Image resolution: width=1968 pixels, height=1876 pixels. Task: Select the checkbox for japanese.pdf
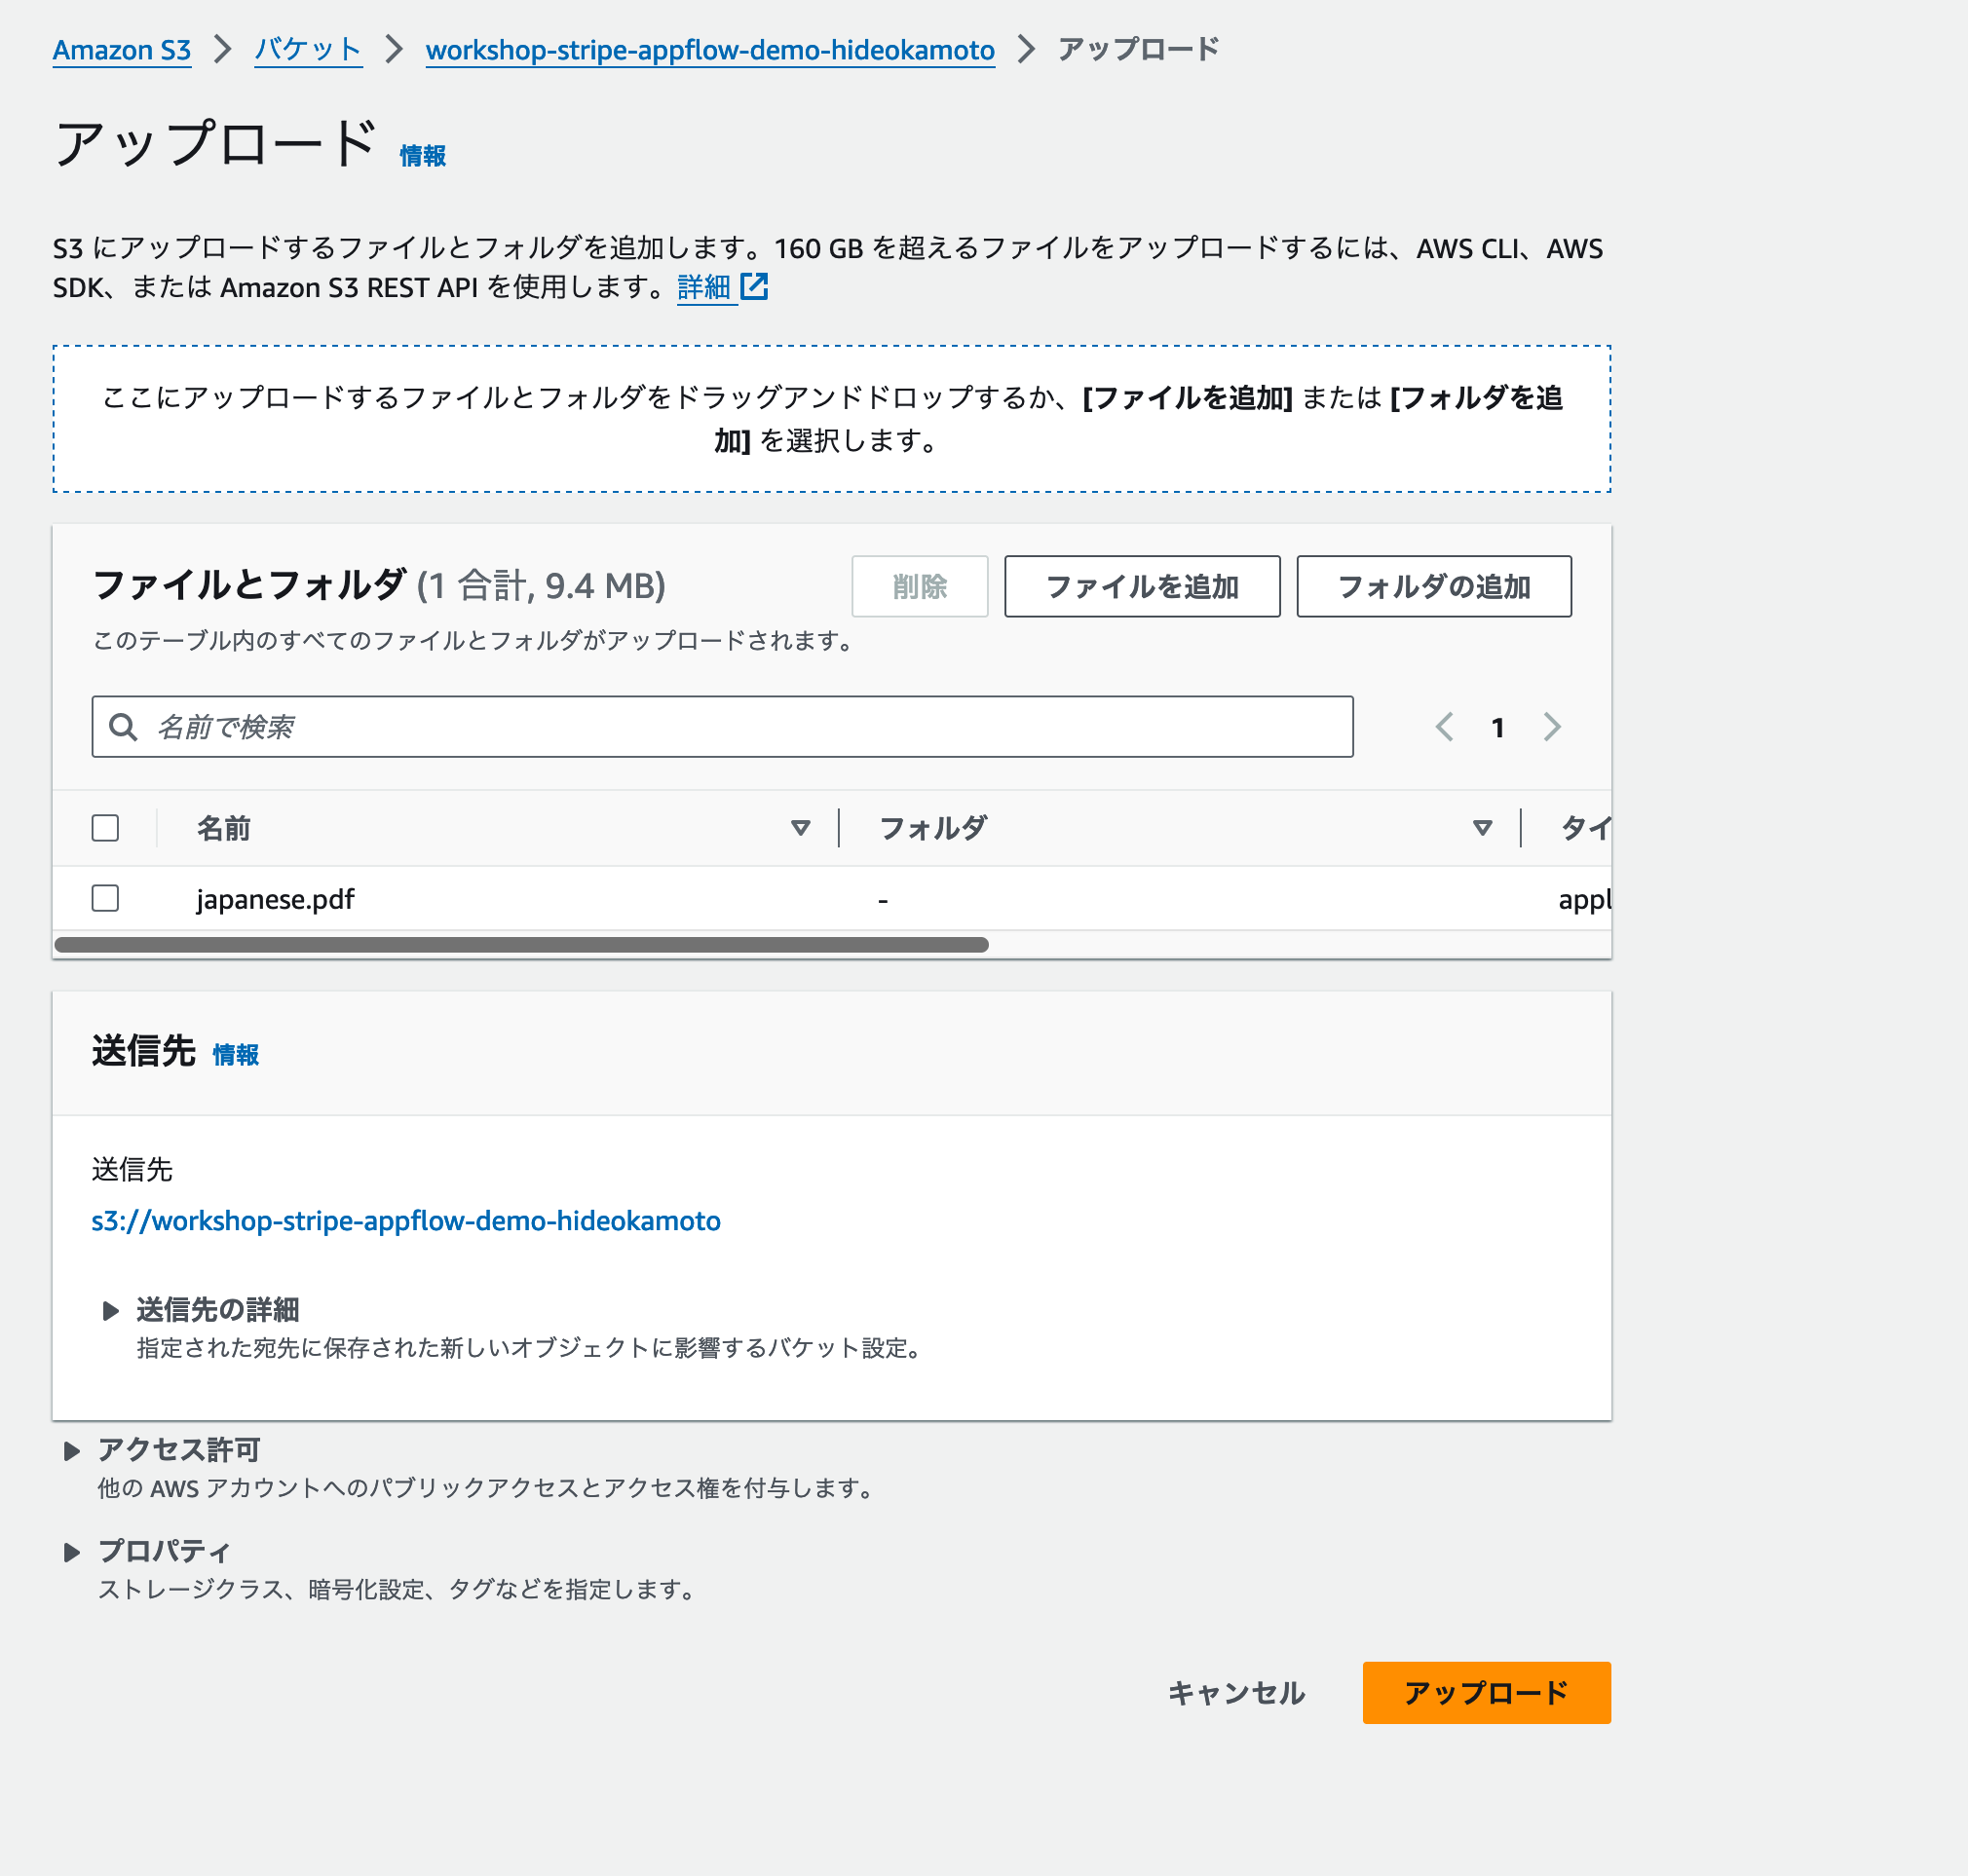pos(104,898)
